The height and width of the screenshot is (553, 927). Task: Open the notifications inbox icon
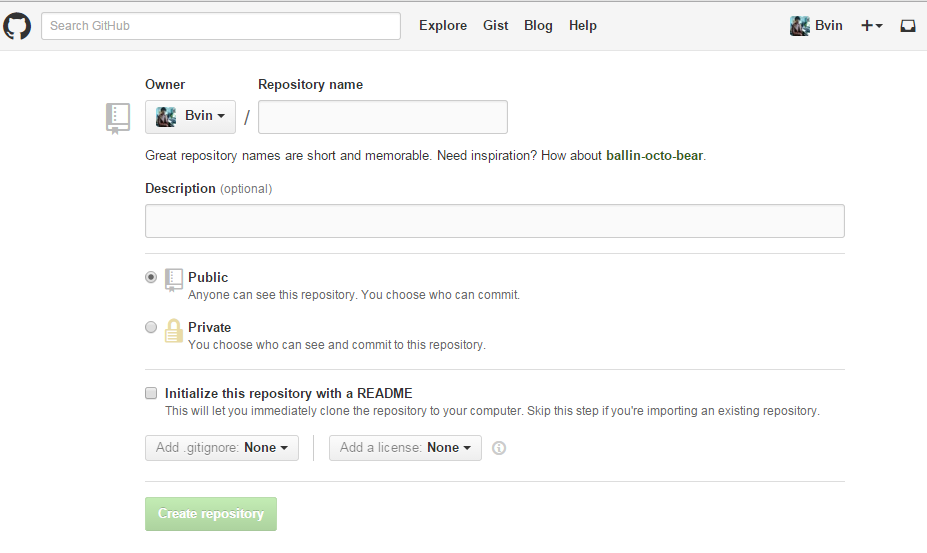[907, 26]
